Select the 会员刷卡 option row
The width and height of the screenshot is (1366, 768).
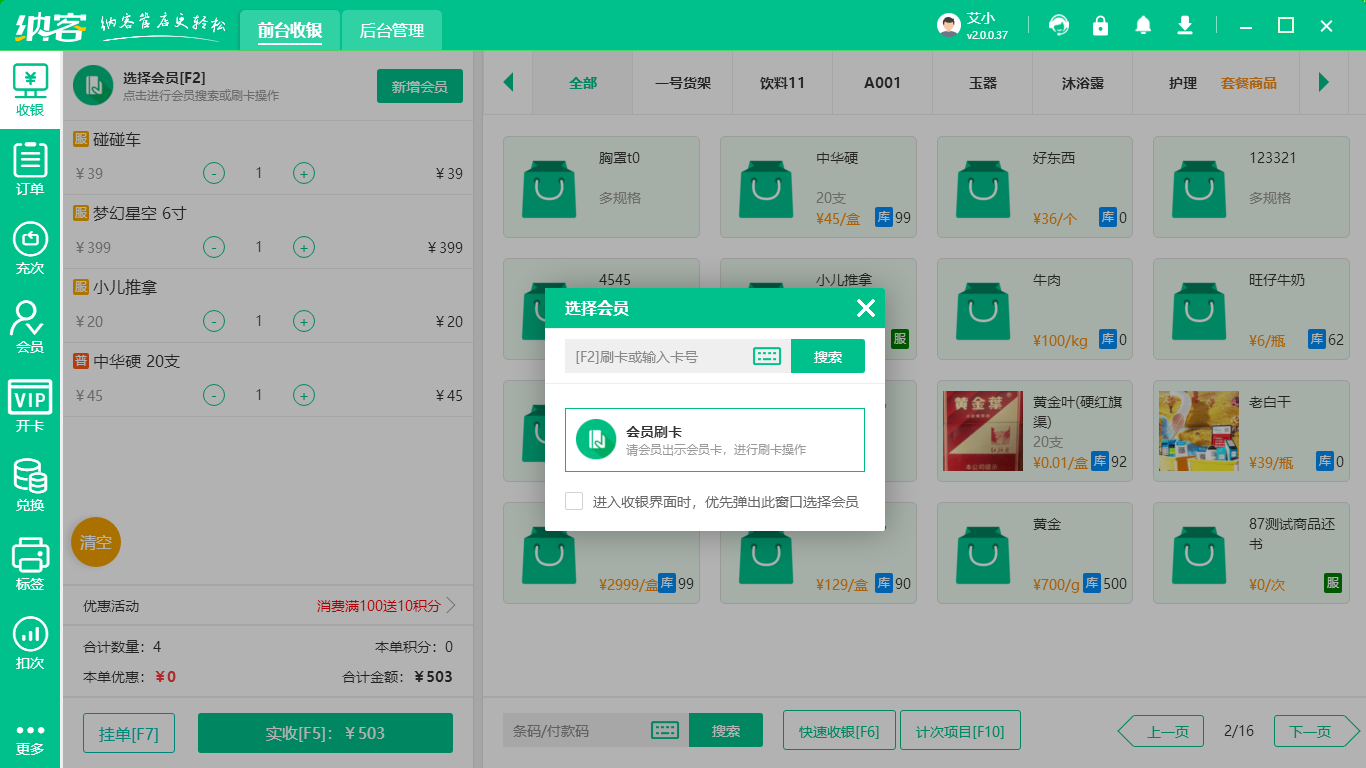click(715, 440)
